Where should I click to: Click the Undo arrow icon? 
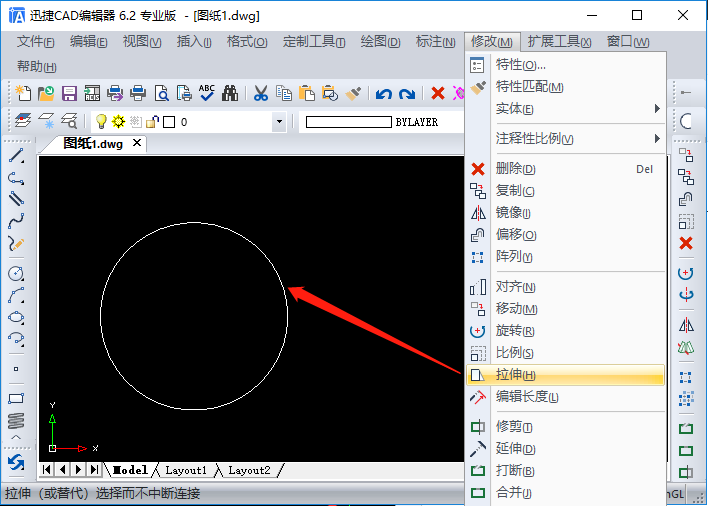pyautogui.click(x=384, y=94)
